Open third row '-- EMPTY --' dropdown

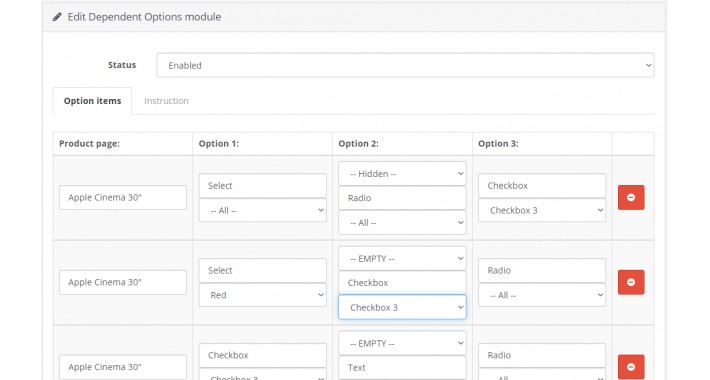point(402,343)
